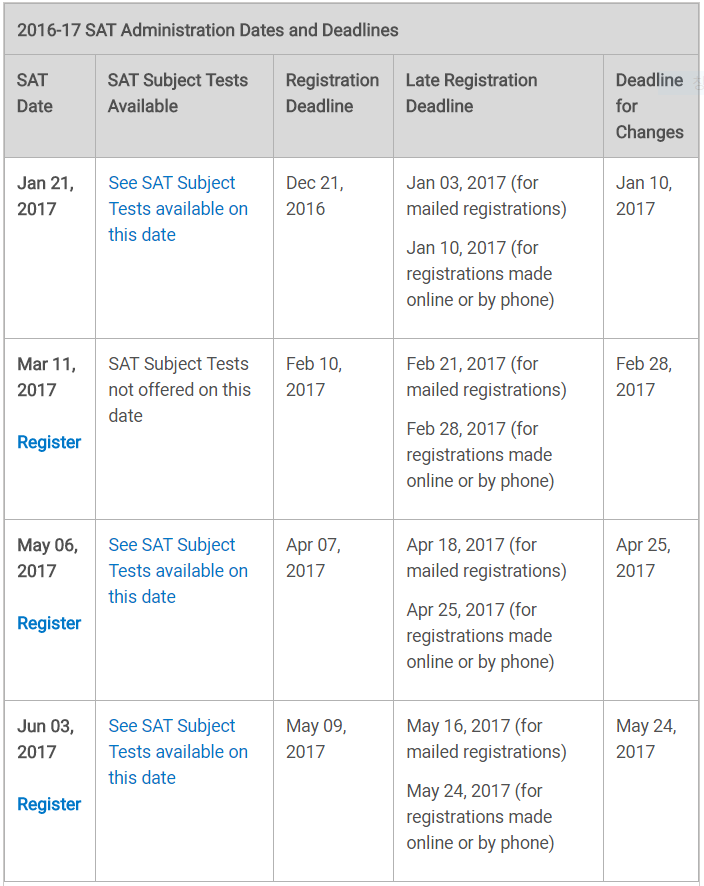
Task: Click the Apr 07, 2017 registration deadline
Action: 314,558
